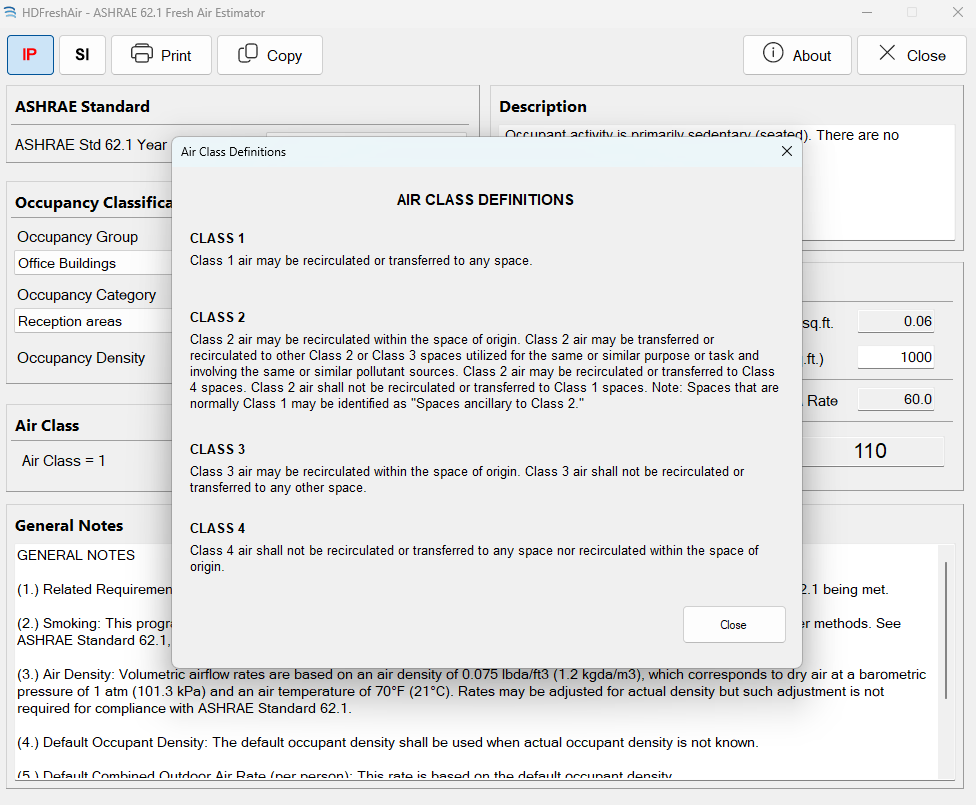976x805 pixels.
Task: Click the Air Class = 1 text
Action: pos(63,461)
